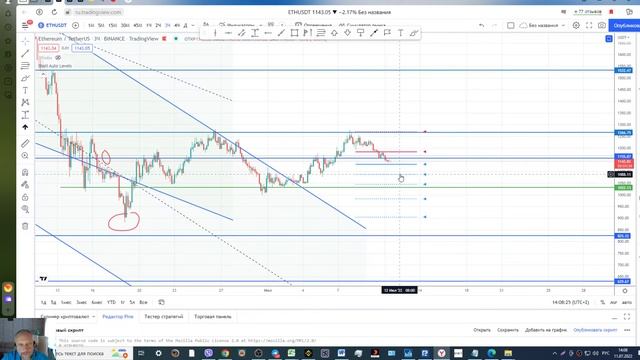Click Добавить на график
Image resolution: width=640 pixels, height=360 pixels.
click(546, 330)
